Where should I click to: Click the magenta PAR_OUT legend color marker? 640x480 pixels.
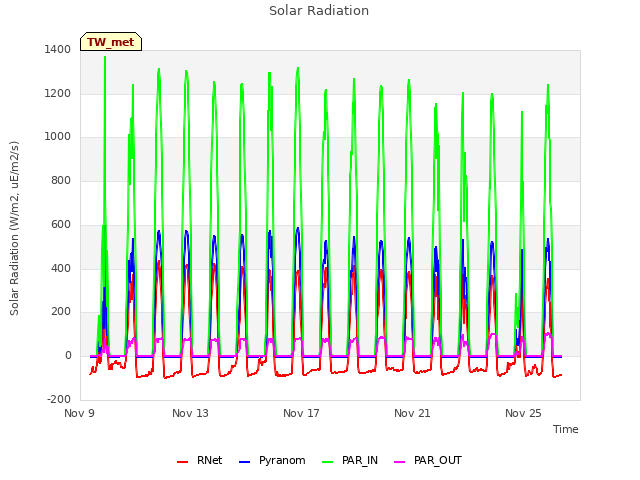coord(400,462)
